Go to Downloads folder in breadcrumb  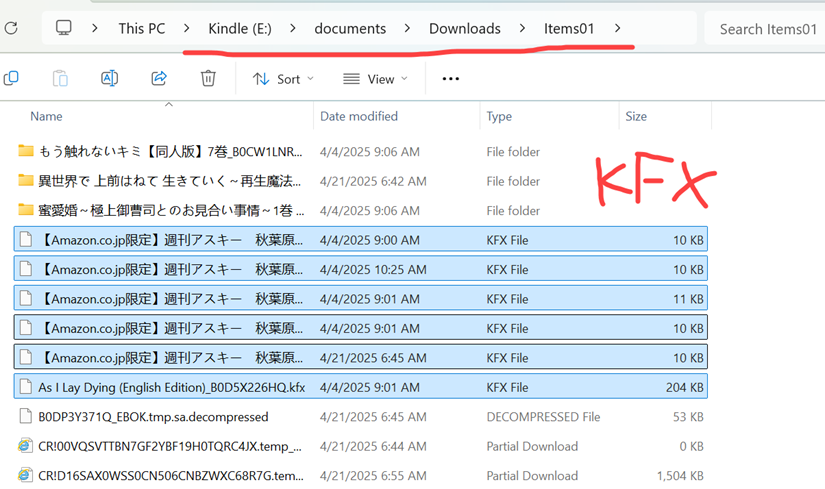tap(464, 28)
